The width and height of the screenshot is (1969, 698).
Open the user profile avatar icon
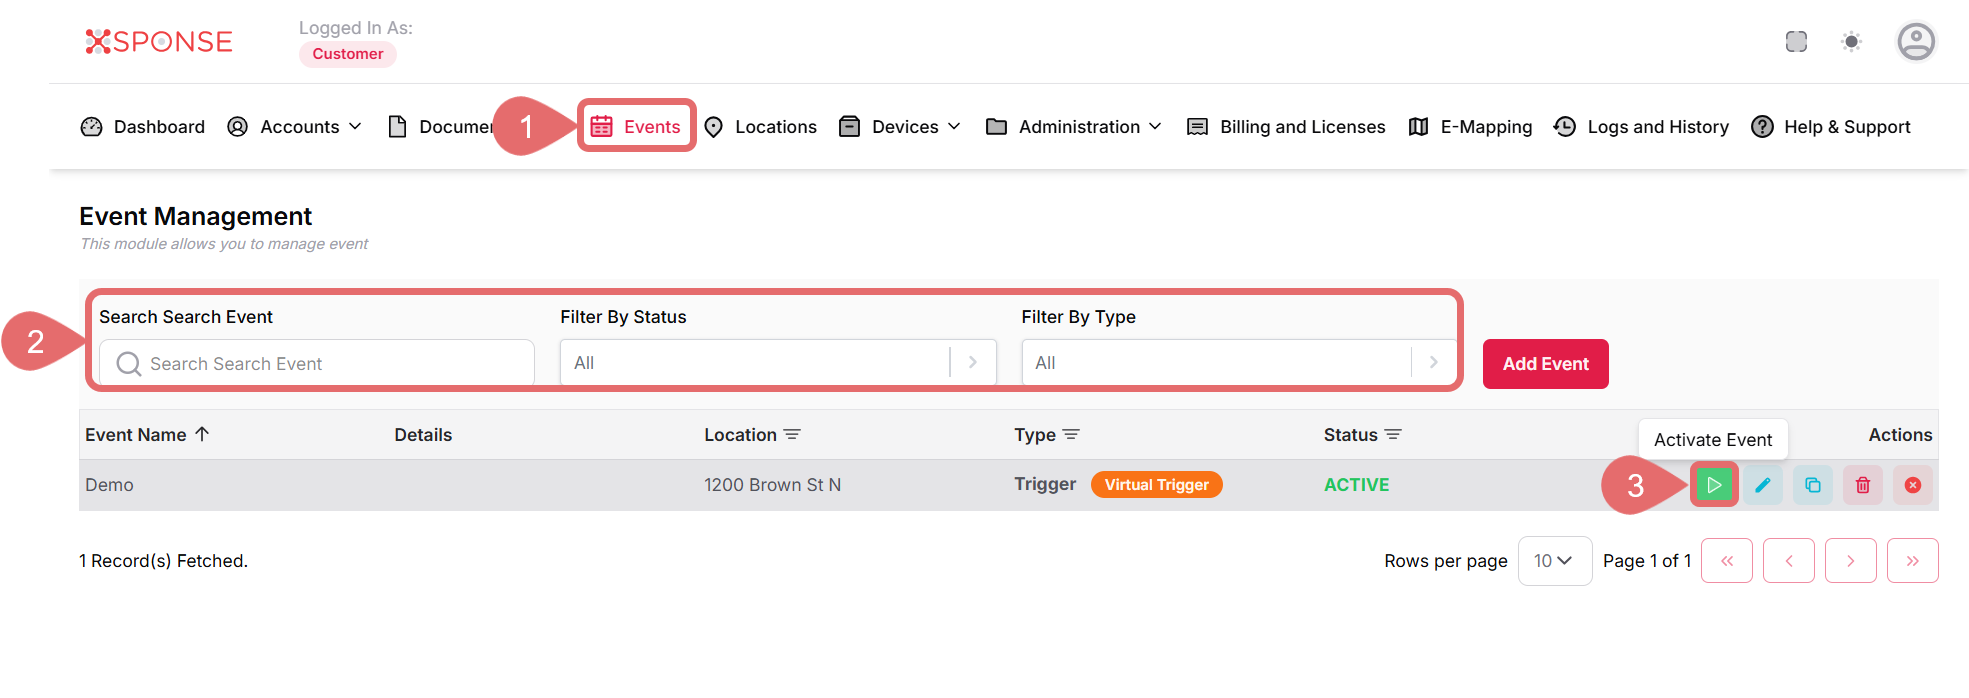(1916, 42)
